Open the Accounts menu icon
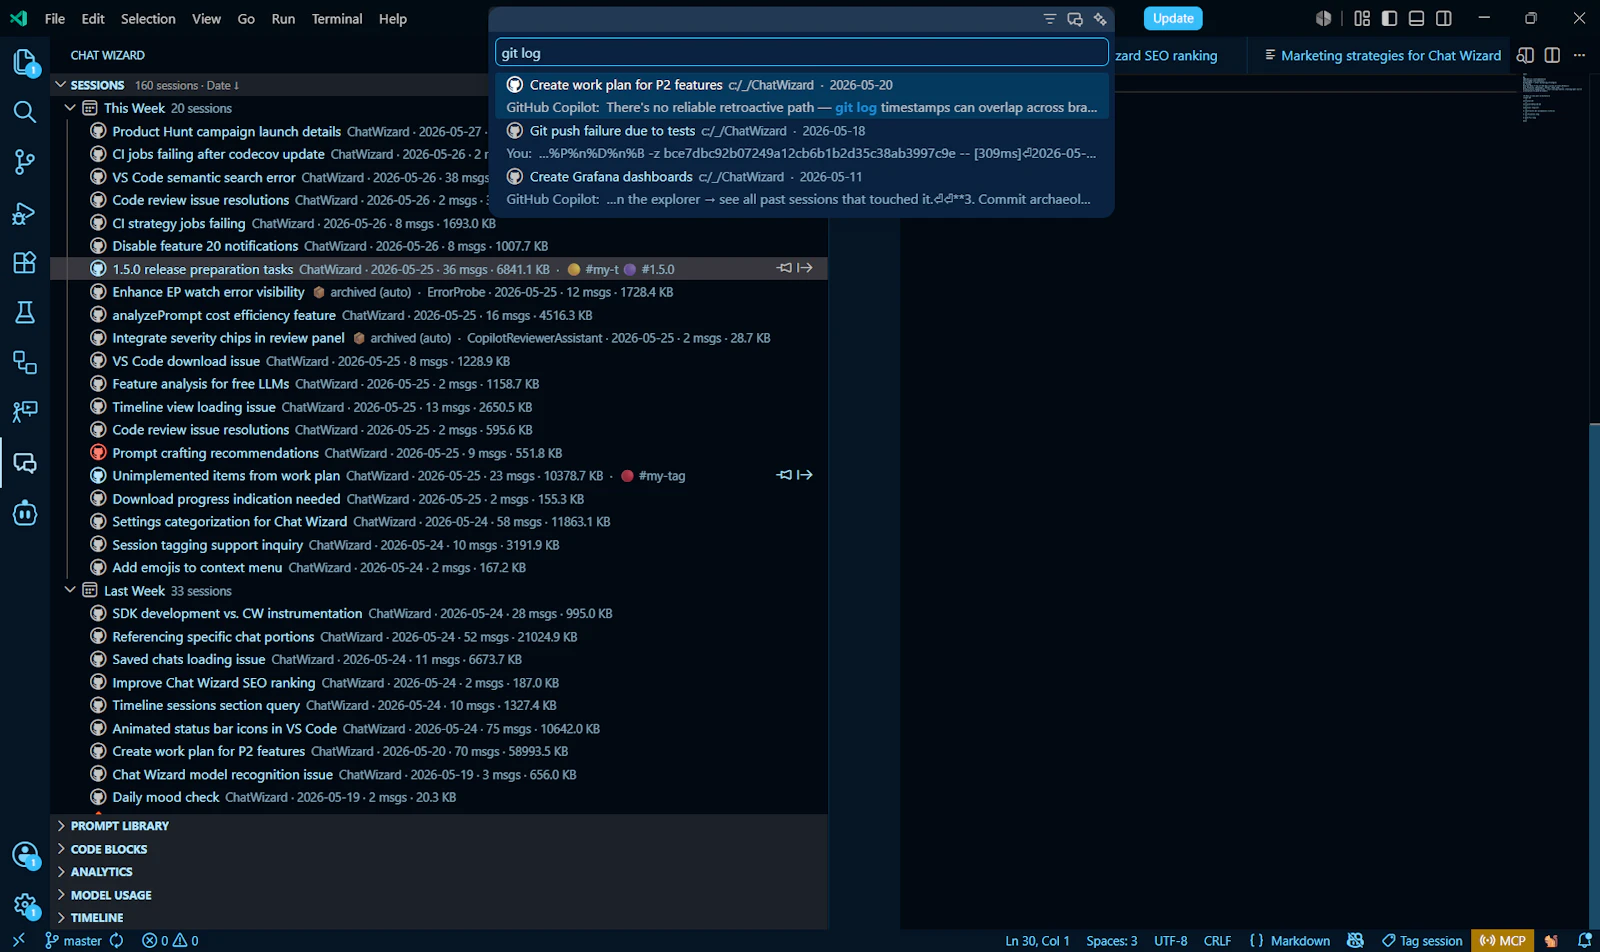Screen dimensions: 1600x952 point(25,855)
